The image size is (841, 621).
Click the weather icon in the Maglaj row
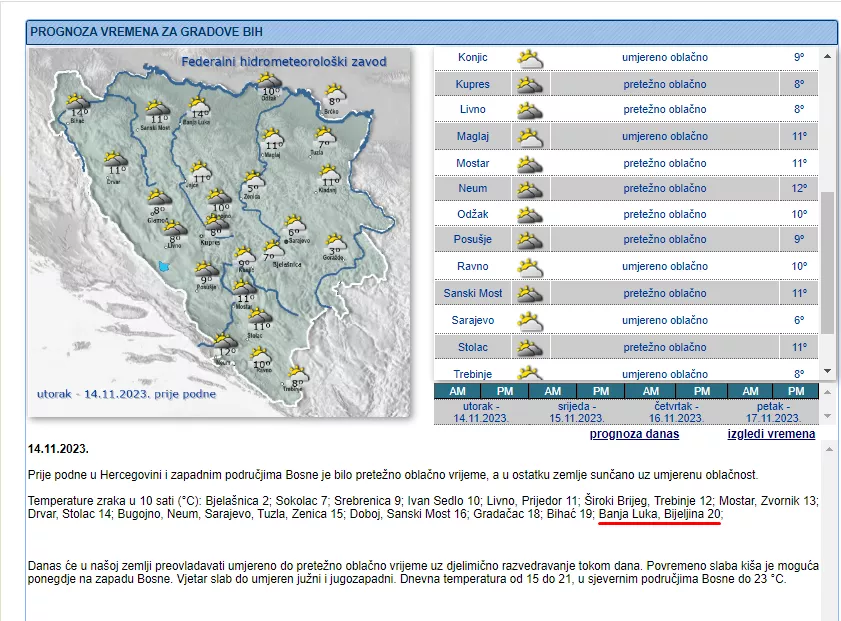click(x=530, y=136)
